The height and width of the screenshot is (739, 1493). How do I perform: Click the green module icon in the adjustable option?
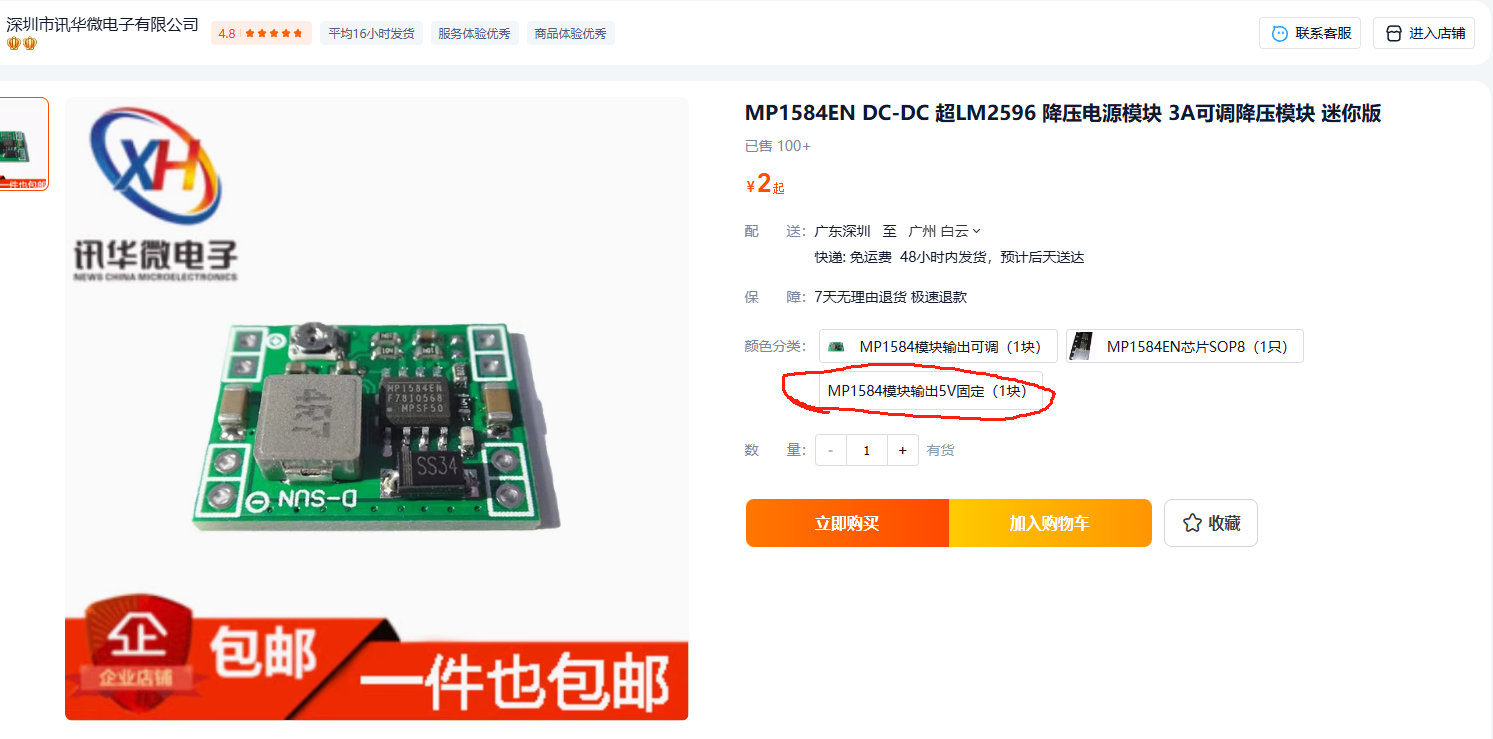click(837, 347)
